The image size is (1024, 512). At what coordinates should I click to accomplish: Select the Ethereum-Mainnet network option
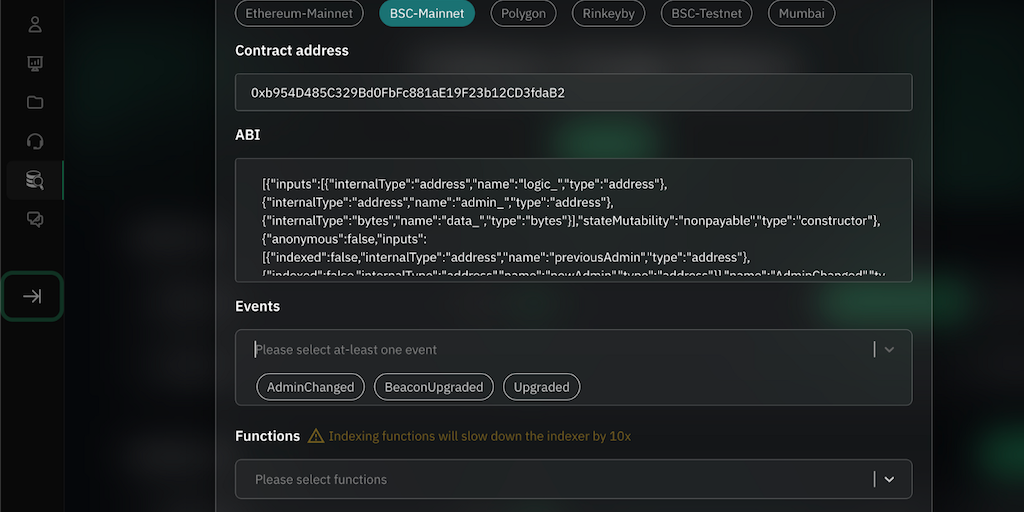click(x=299, y=13)
